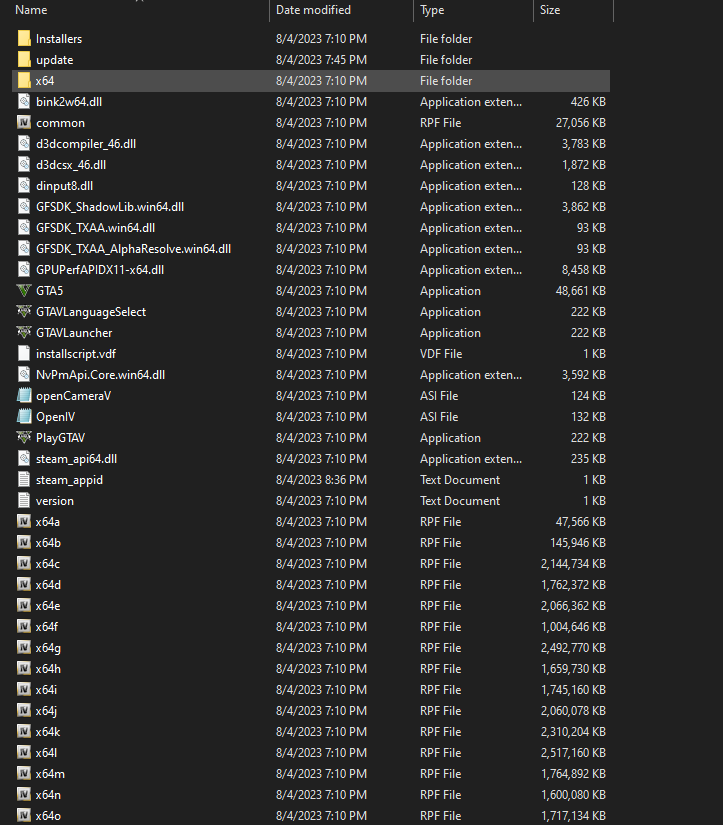Screen dimensions: 723x825
Task: Select the x64h file name
Action: click(x=48, y=669)
